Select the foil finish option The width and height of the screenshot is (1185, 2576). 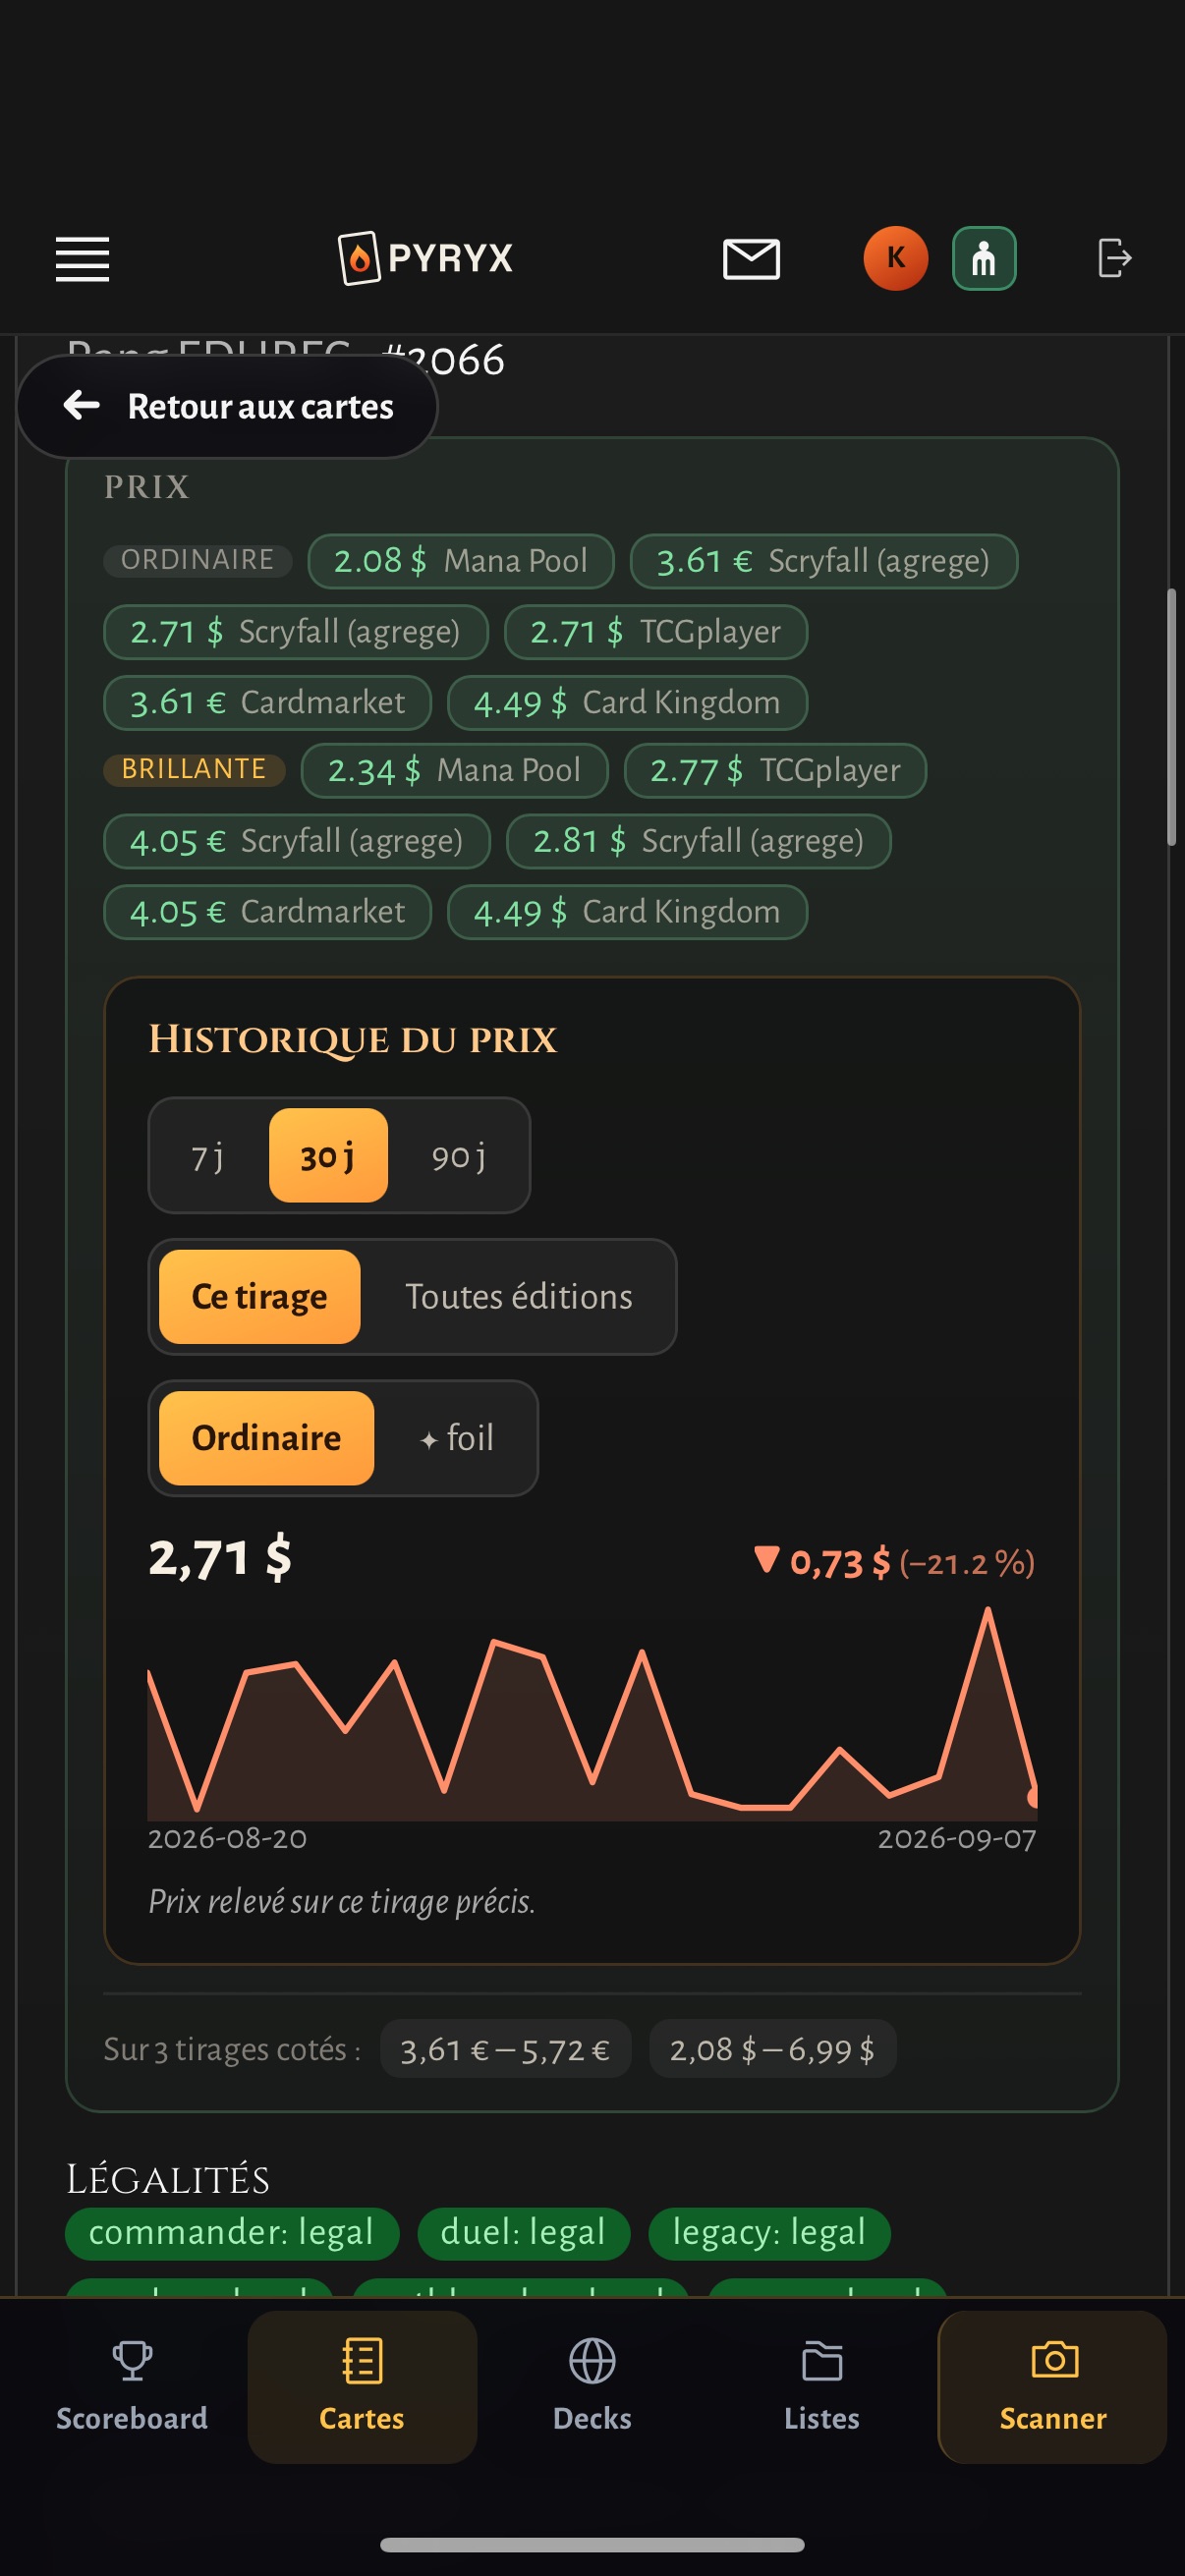point(457,1438)
